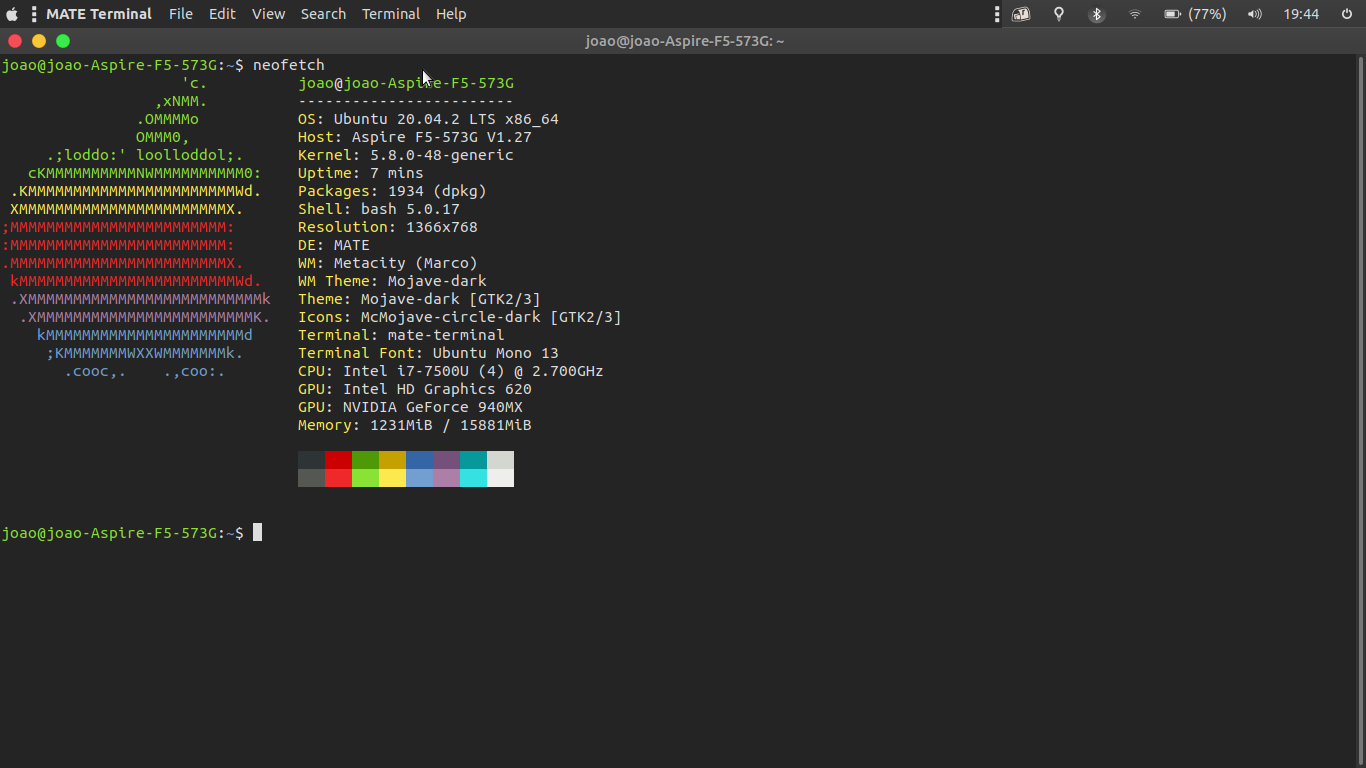Click the bright red color block
Image resolution: width=1366 pixels, height=768 pixels.
[338, 478]
